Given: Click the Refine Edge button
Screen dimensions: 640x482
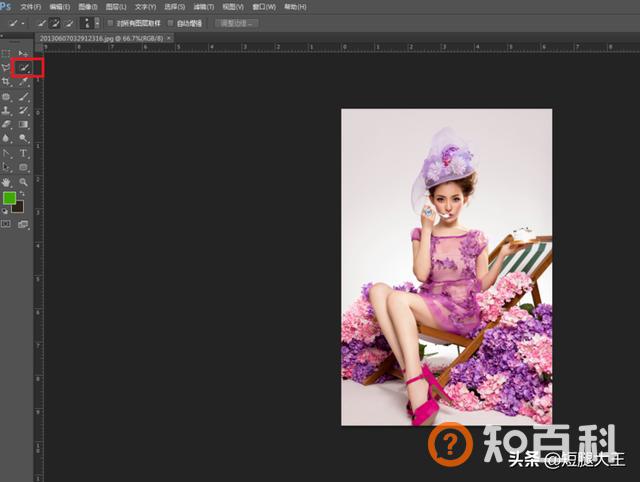Looking at the screenshot, I should click(237, 23).
